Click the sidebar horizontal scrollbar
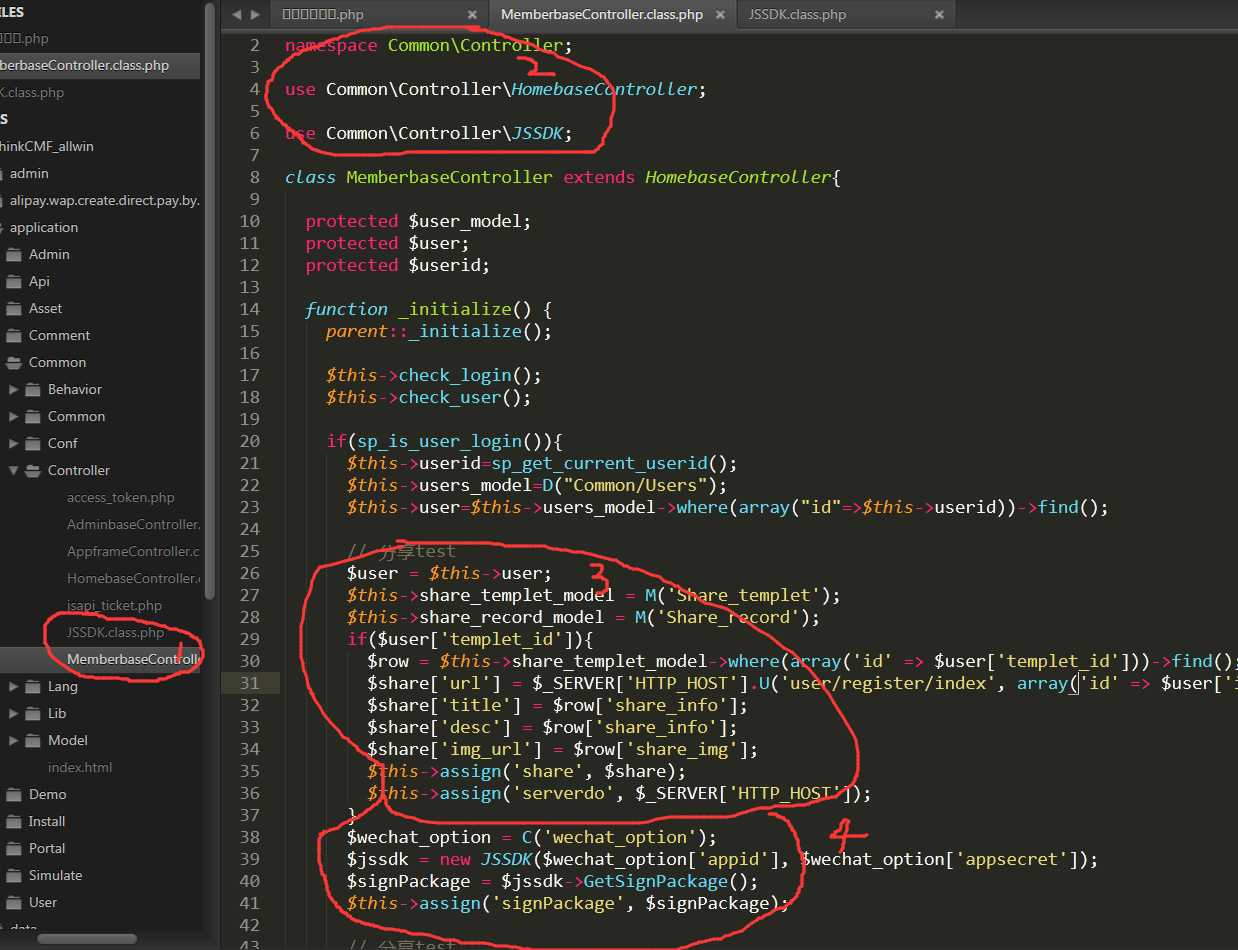 pyautogui.click(x=86, y=939)
